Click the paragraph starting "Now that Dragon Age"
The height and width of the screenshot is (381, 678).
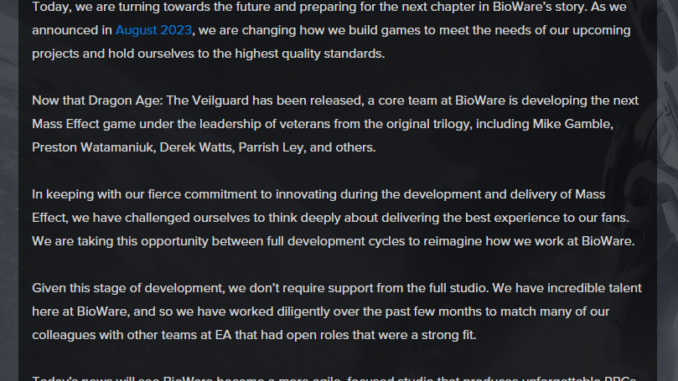(335, 124)
